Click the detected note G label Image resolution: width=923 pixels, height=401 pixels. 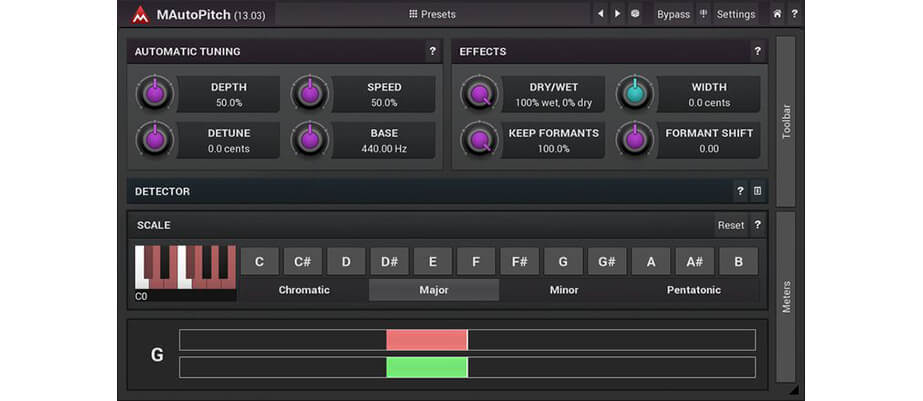[157, 354]
